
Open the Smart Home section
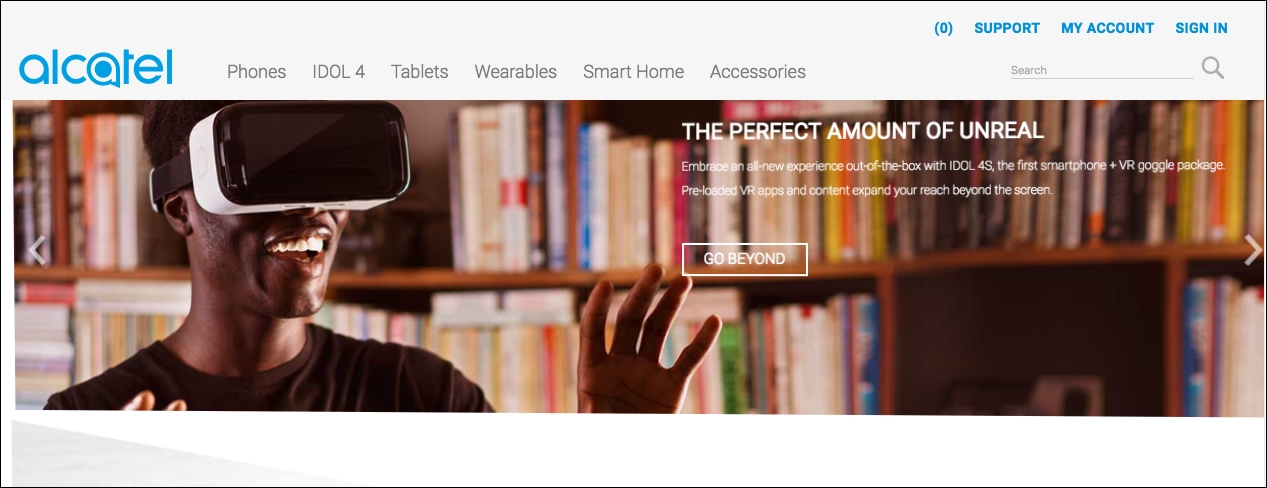(633, 72)
